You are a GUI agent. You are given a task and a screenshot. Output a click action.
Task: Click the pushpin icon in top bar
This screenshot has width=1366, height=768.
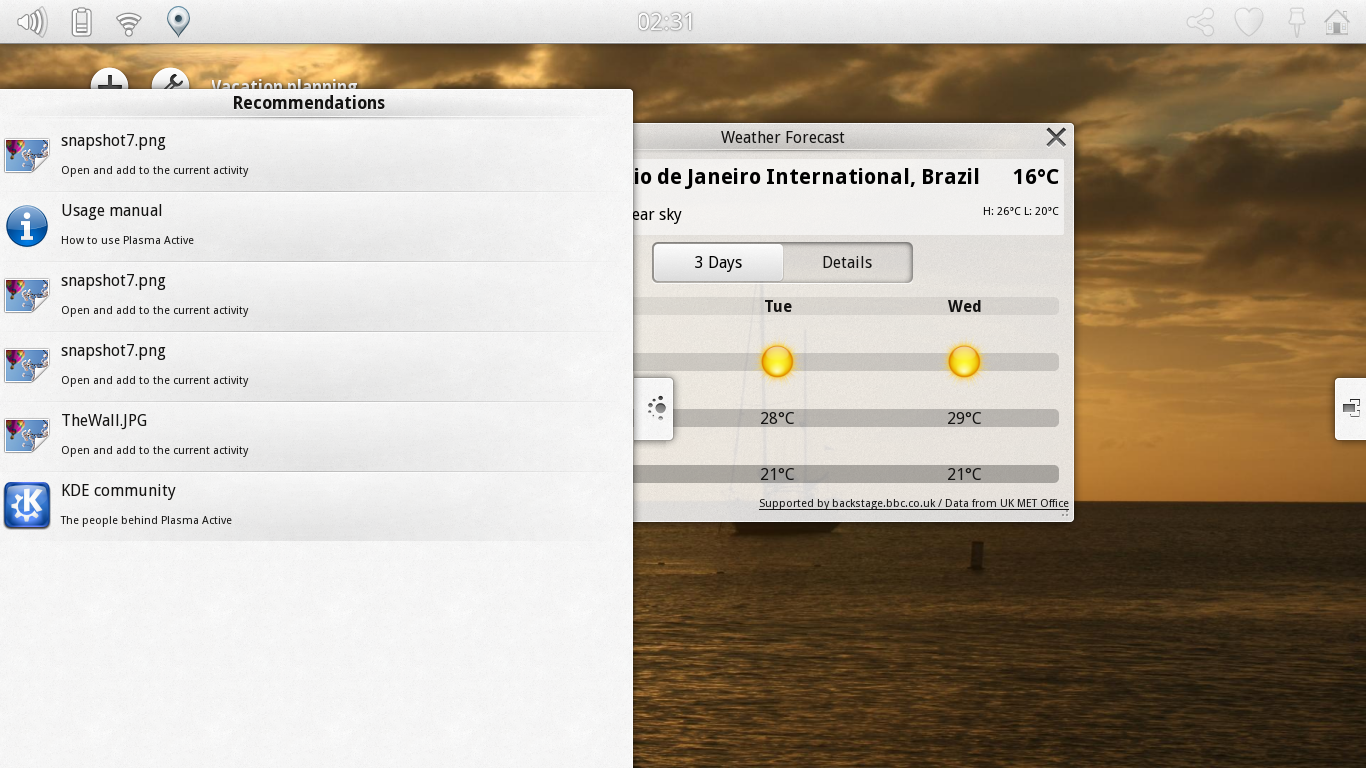[x=1297, y=22]
